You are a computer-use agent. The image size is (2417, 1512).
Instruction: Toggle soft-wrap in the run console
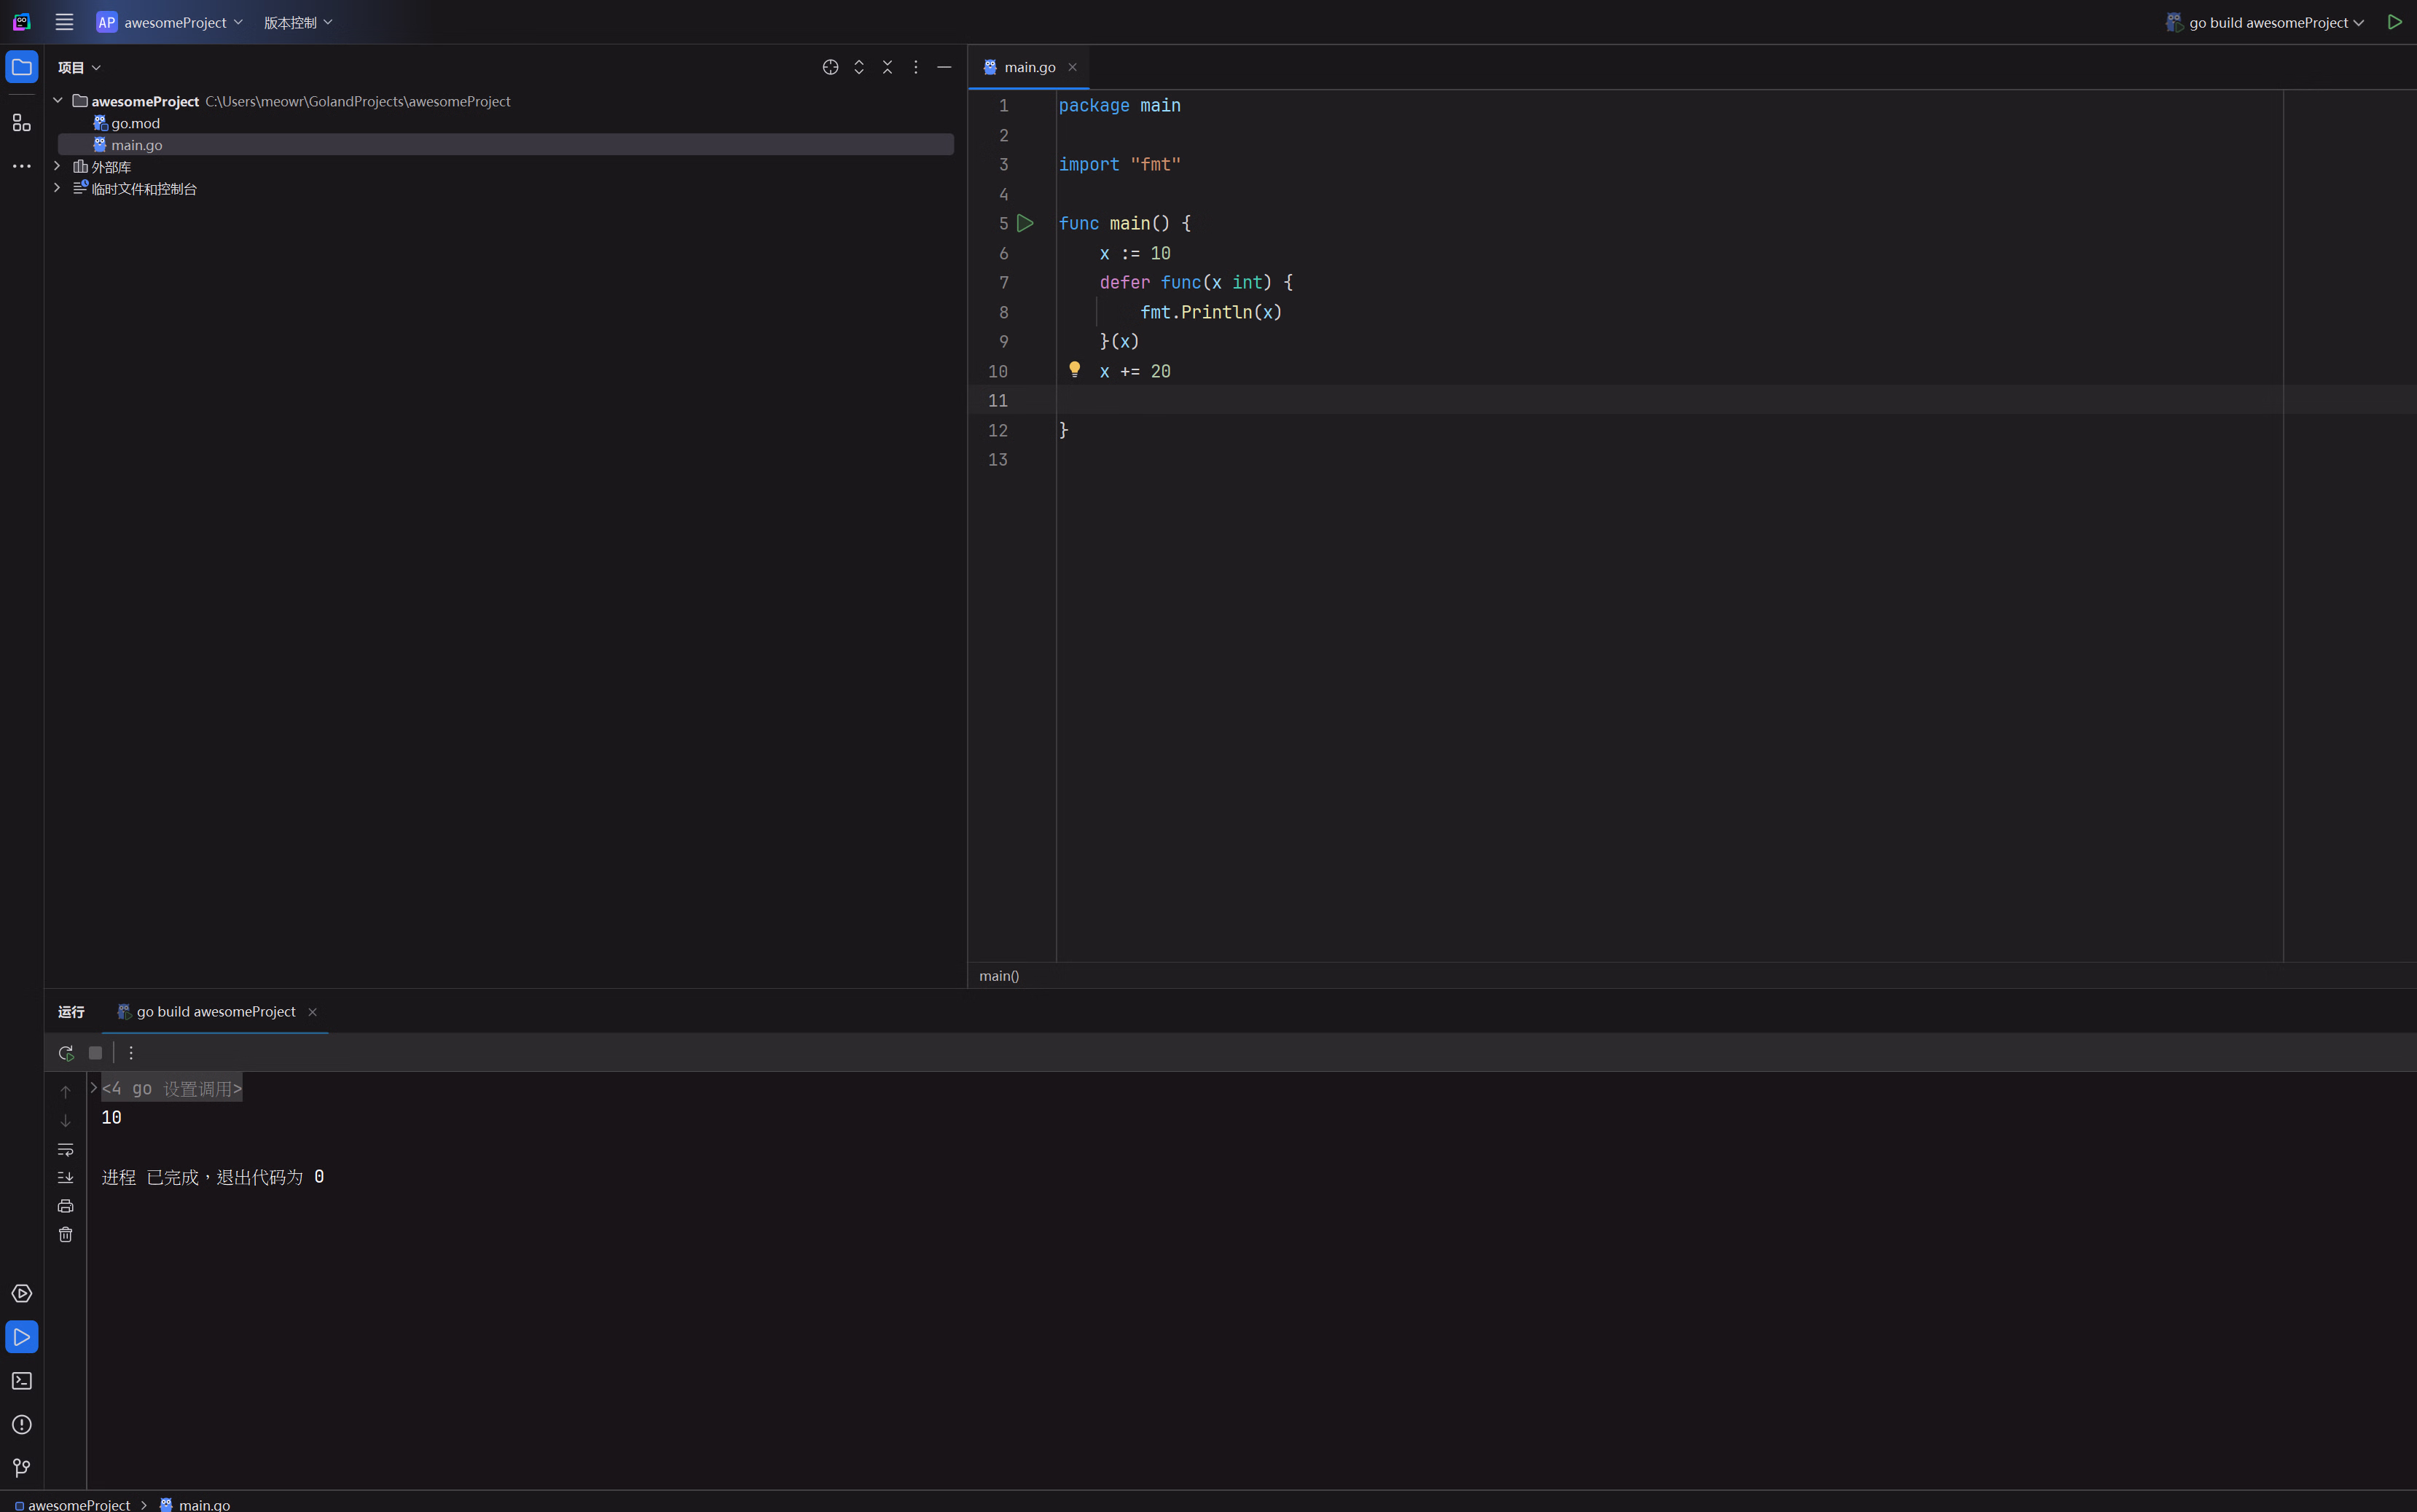click(x=66, y=1150)
